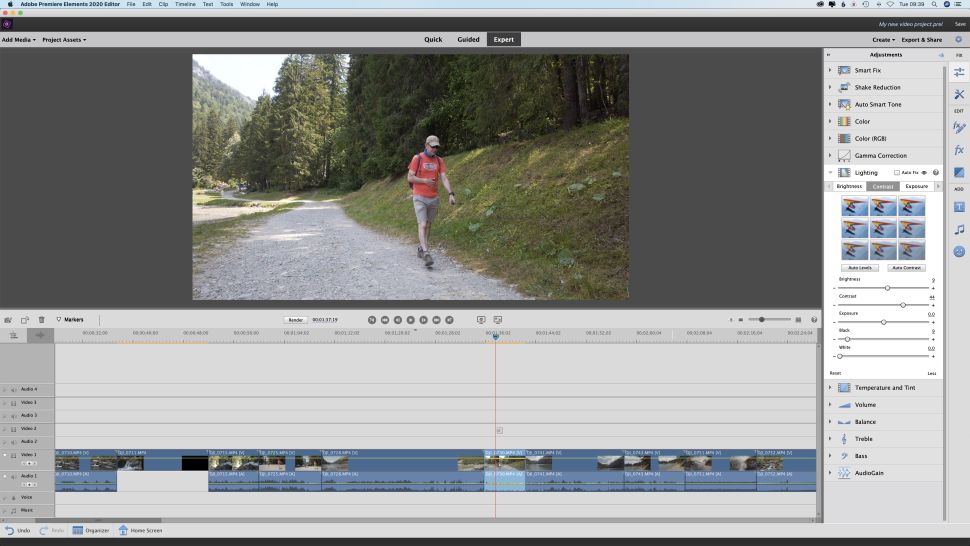Click the icon left of the trash
970x546 pixels.
pos(25,320)
